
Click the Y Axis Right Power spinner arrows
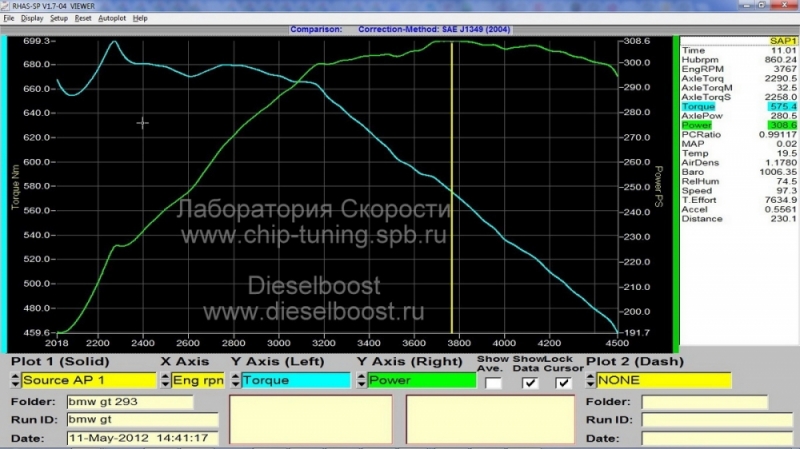click(361, 380)
